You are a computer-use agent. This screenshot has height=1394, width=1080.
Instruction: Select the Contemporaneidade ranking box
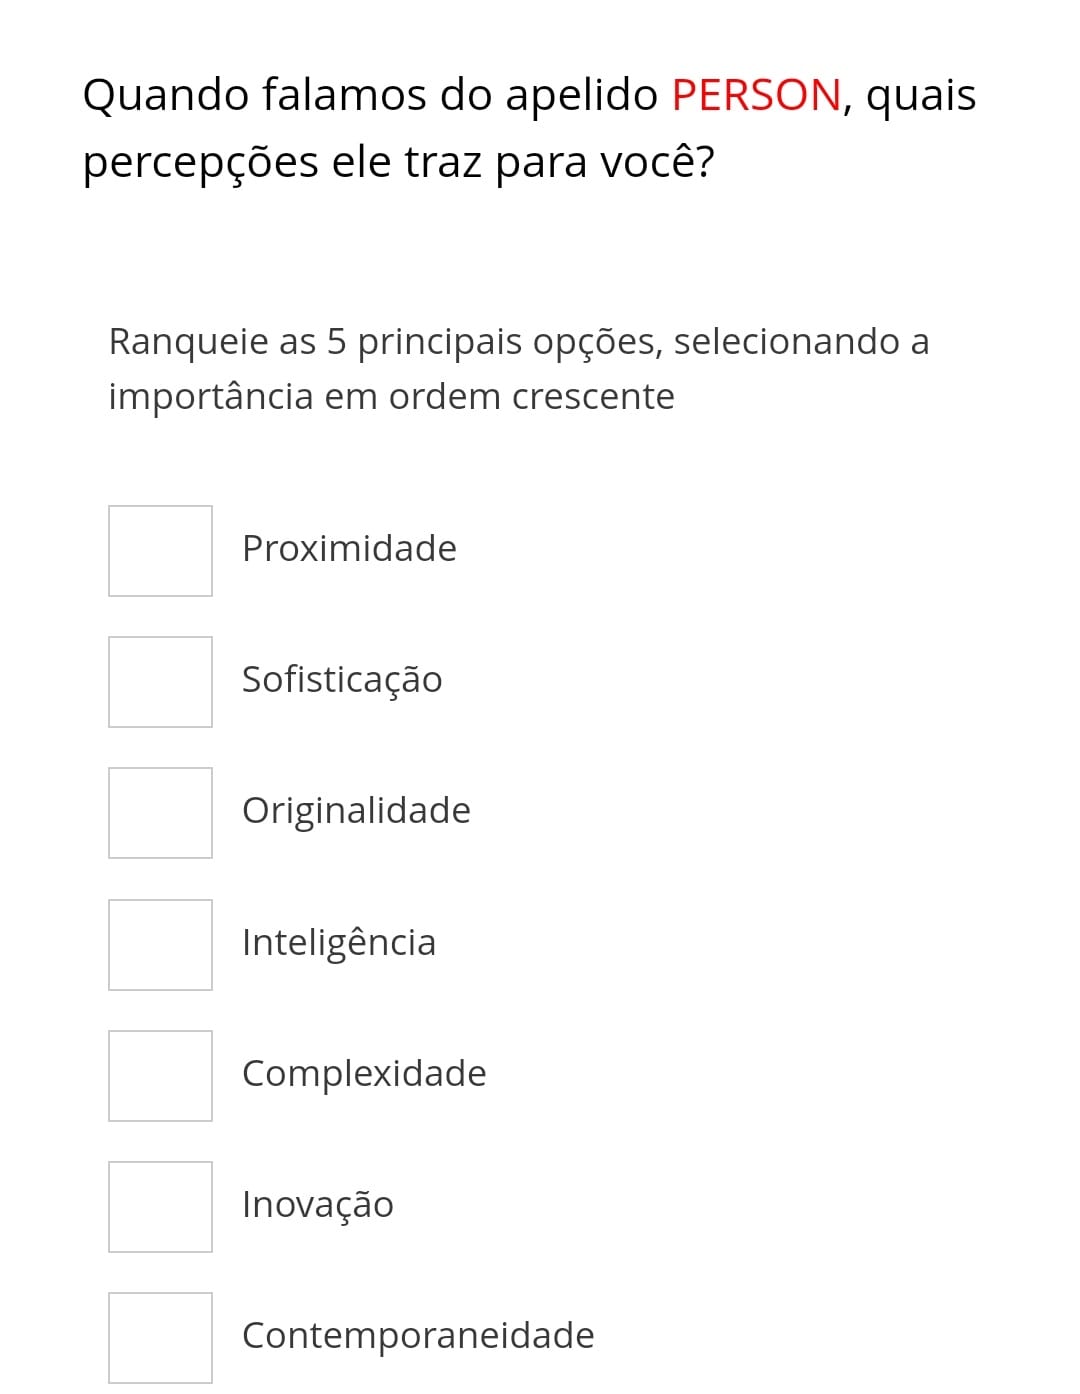[x=160, y=1338]
